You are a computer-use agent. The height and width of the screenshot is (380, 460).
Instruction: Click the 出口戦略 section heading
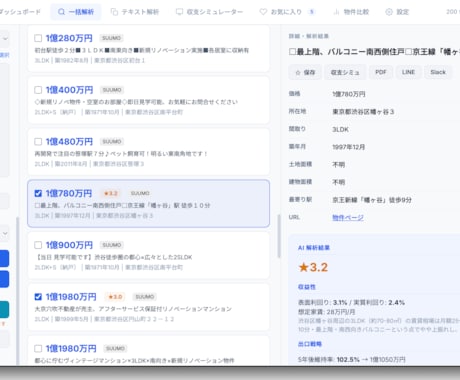click(x=310, y=344)
